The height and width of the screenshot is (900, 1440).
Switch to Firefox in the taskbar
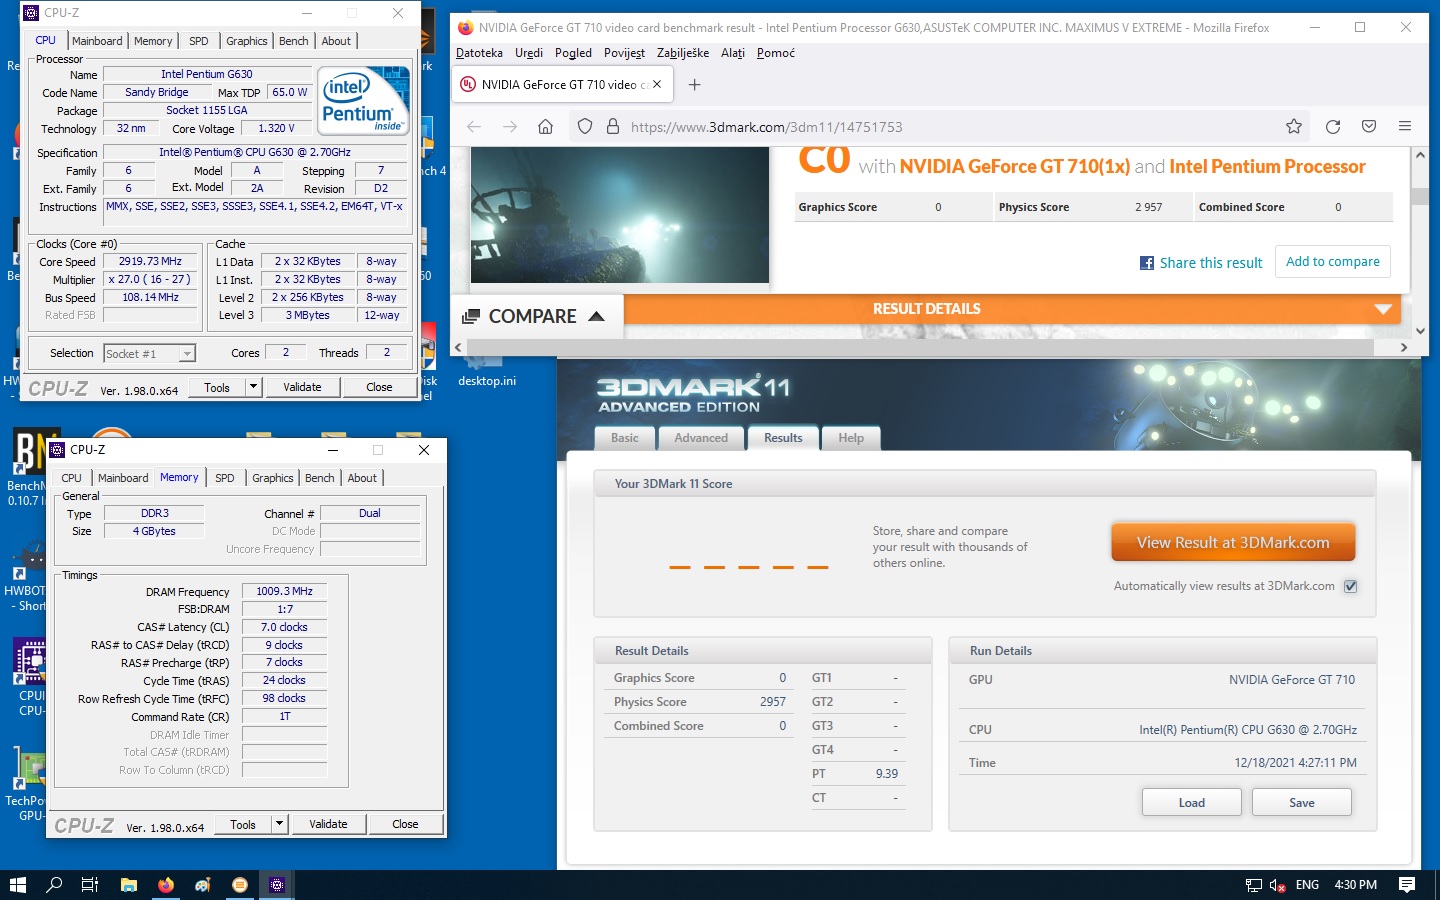point(165,885)
